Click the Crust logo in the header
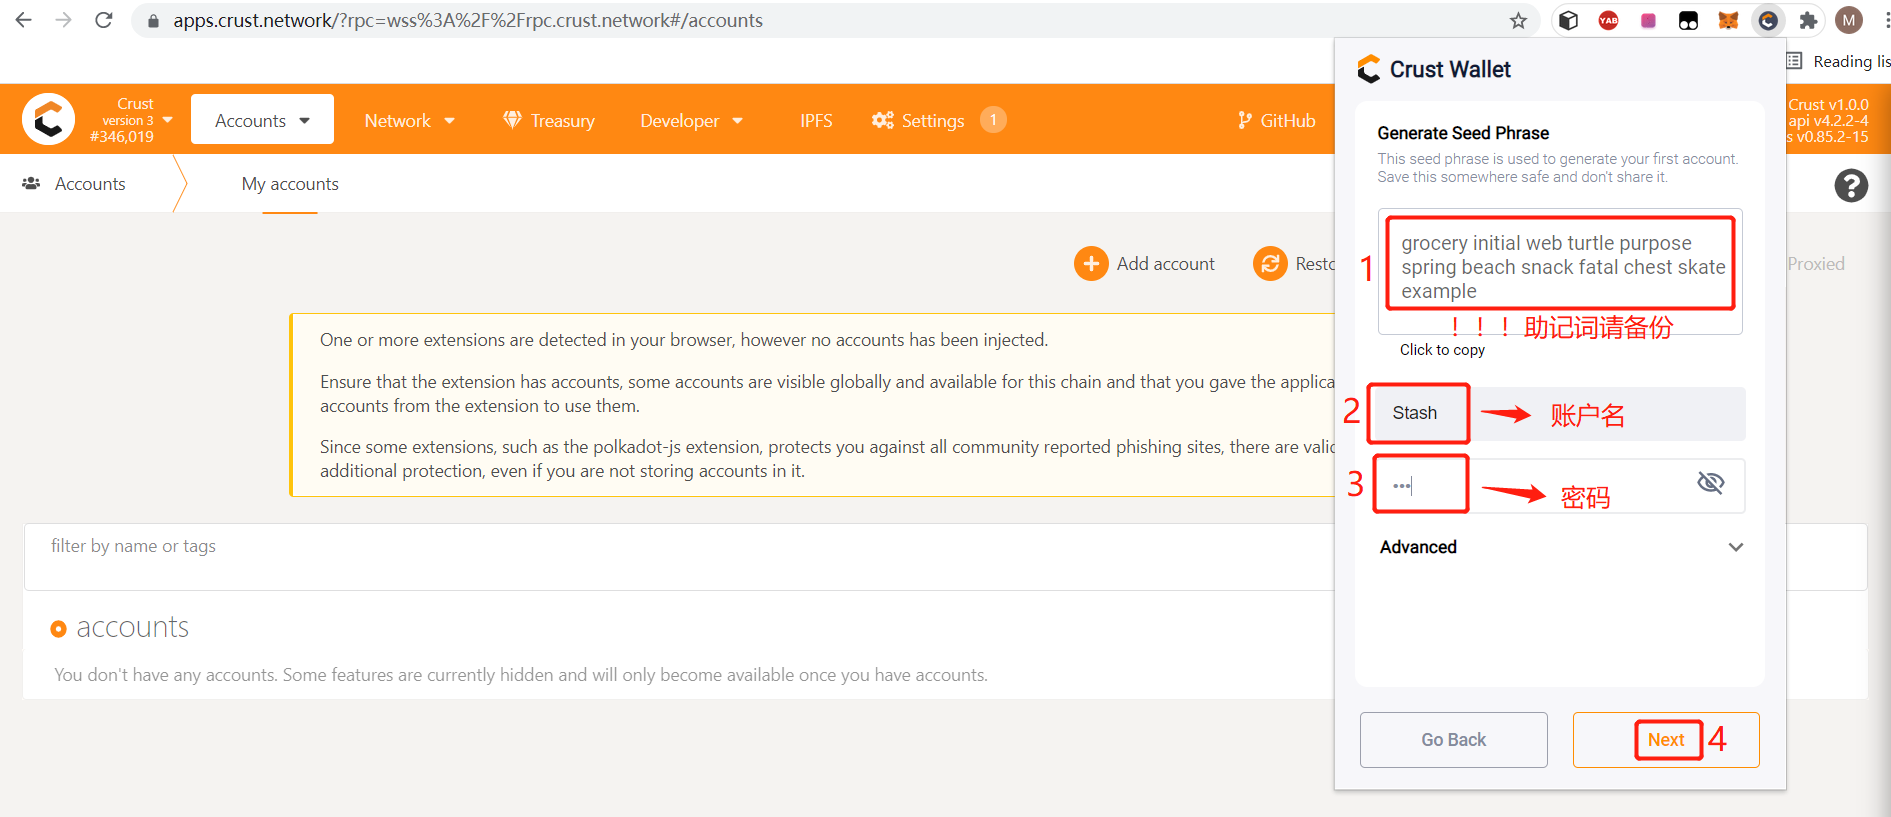This screenshot has height=817, width=1891. coord(48,119)
